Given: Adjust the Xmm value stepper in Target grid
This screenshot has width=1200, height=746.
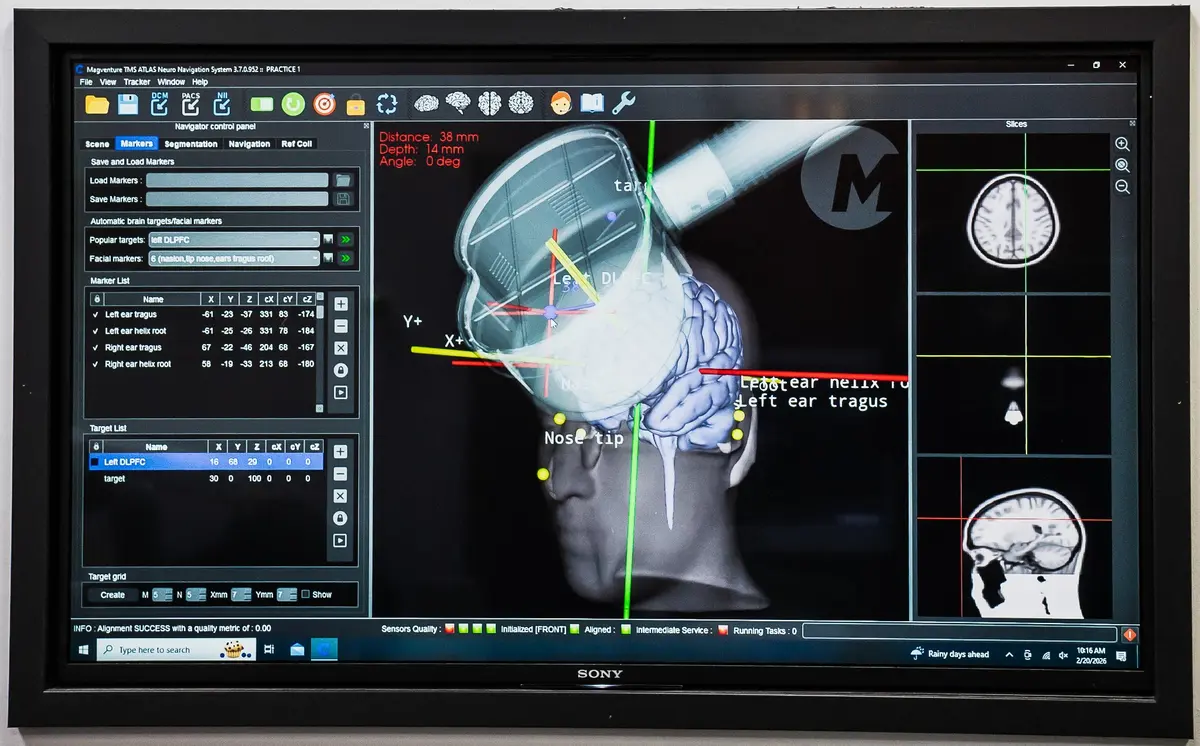Looking at the screenshot, I should click(241, 595).
